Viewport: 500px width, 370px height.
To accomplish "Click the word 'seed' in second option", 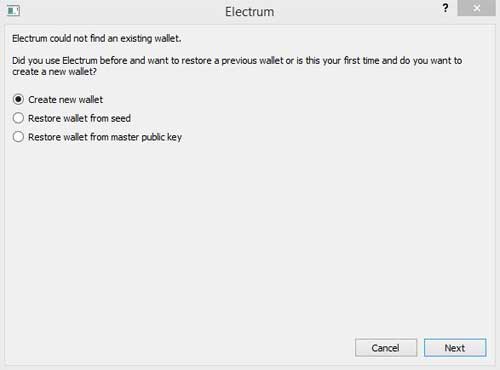I will tap(121, 118).
